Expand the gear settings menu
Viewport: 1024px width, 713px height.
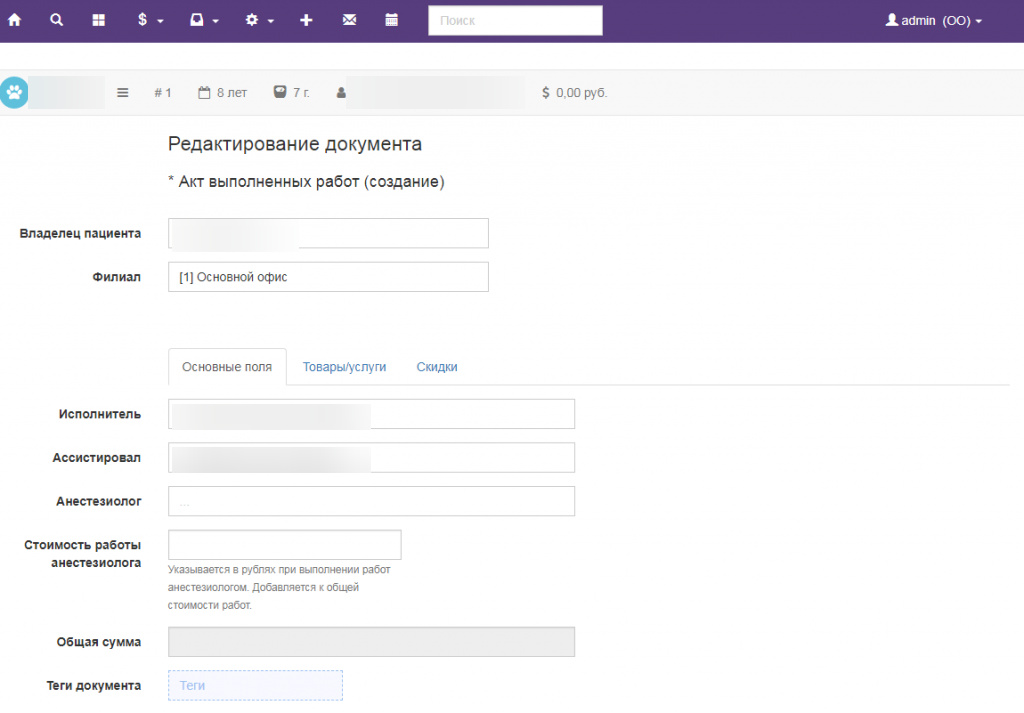point(259,20)
